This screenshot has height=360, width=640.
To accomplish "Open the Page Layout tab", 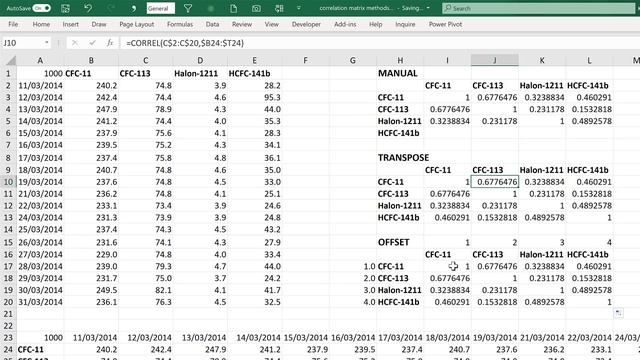I will (x=137, y=24).
